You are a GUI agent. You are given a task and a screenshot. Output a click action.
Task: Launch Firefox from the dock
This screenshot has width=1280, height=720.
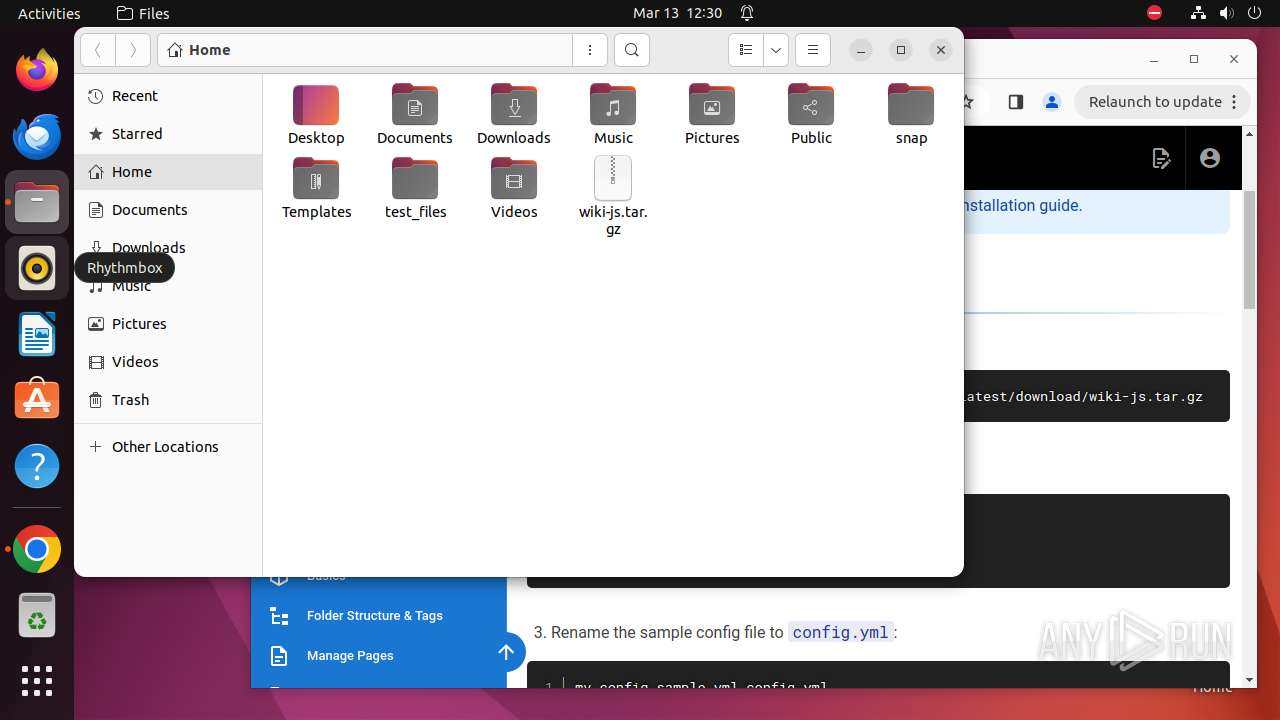(x=37, y=70)
